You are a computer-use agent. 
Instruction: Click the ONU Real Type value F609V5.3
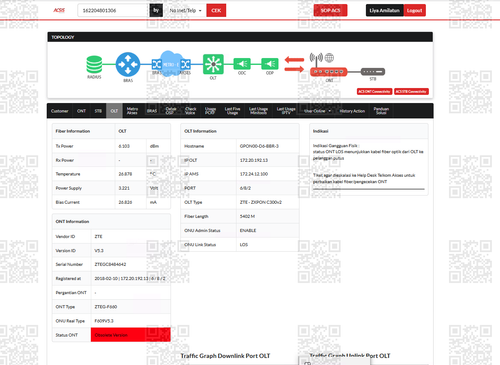click(x=104, y=321)
